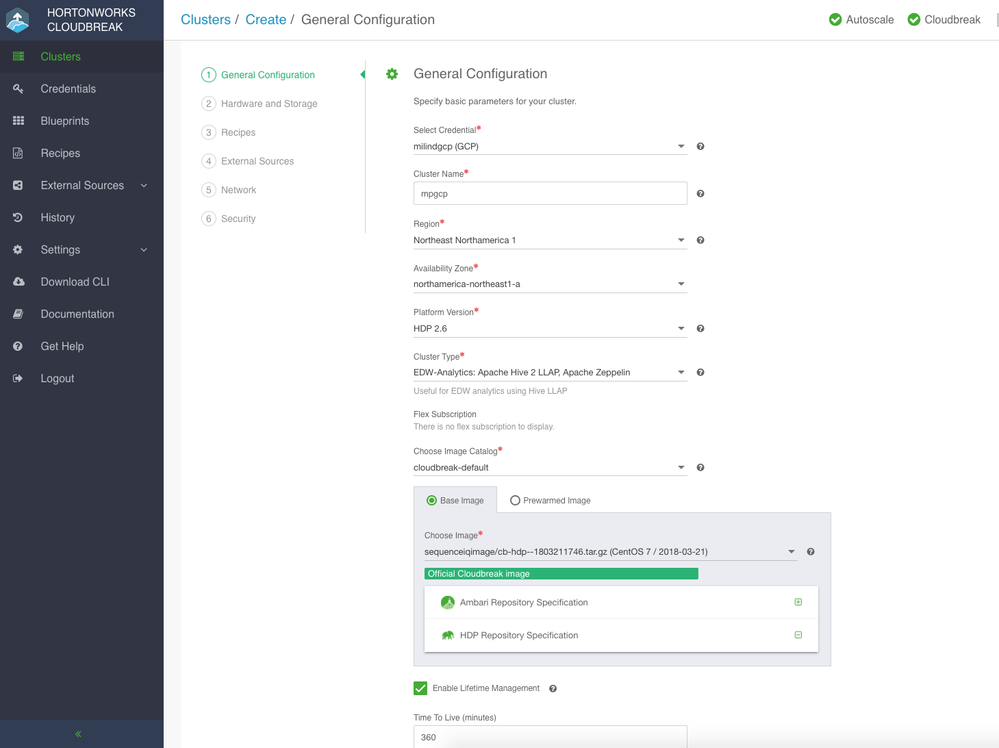Open the Select Credential dropdown

(549, 146)
